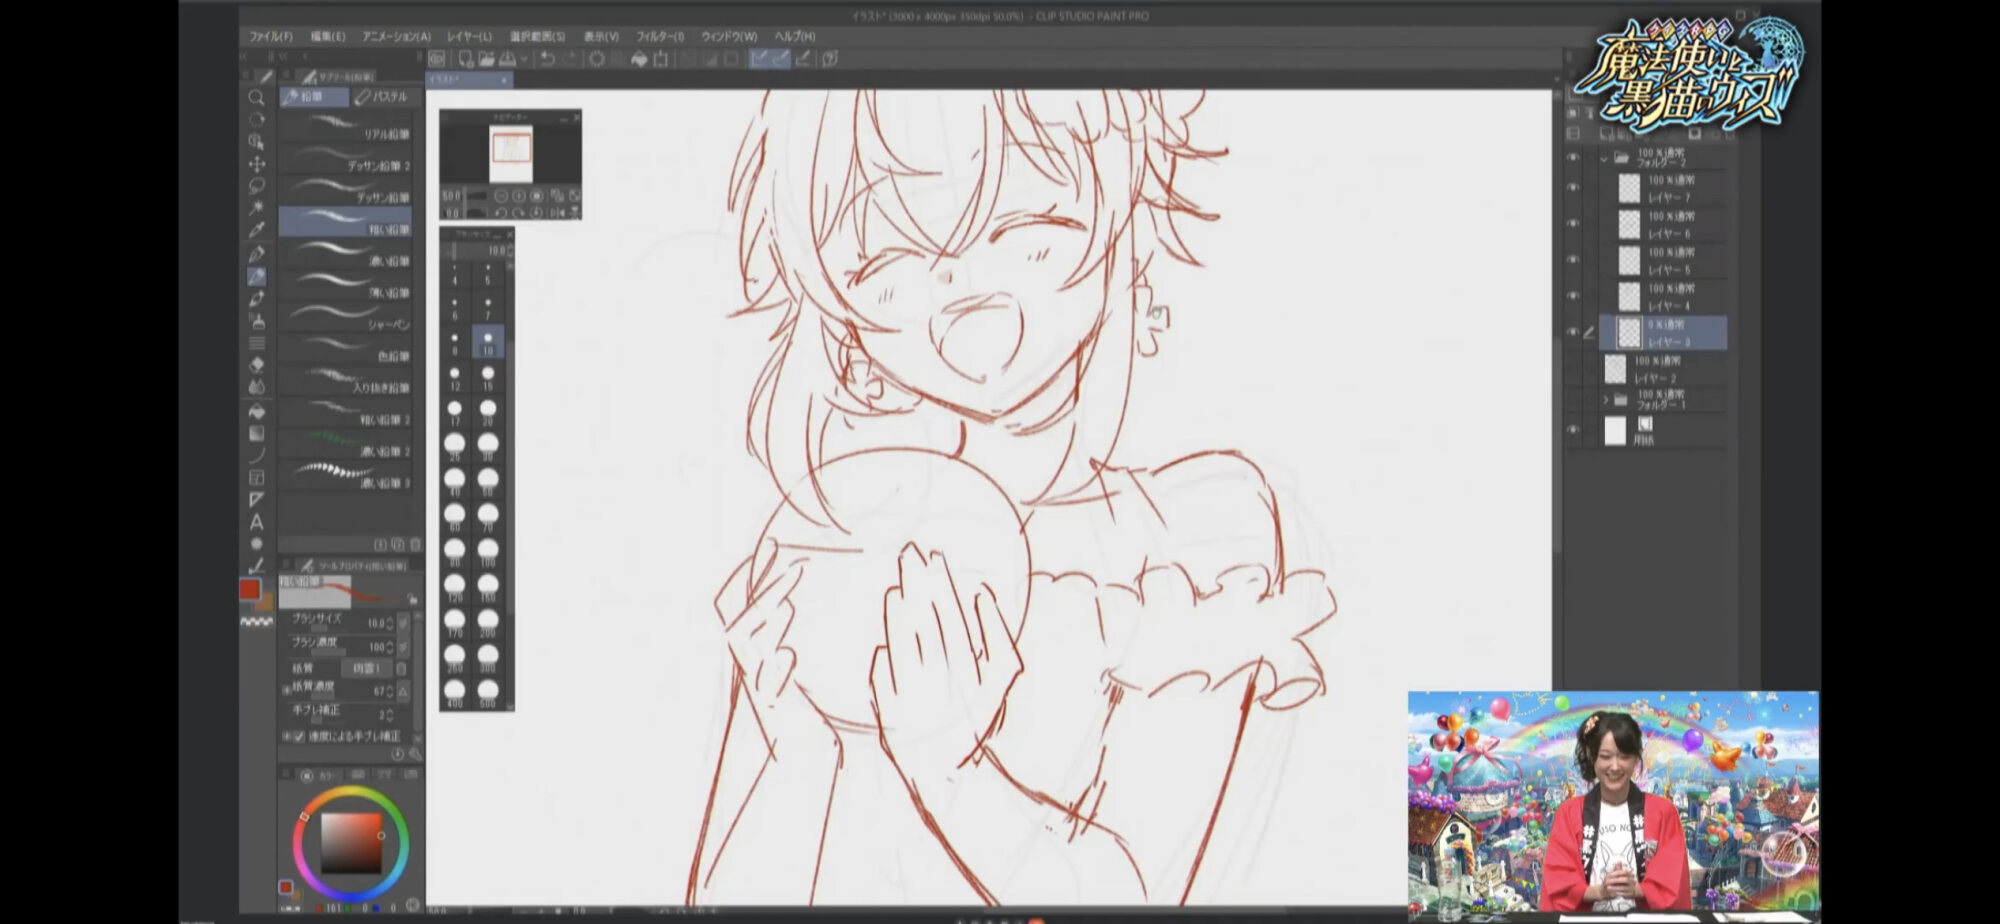Click the CLIP STUDIO launcher icon
This screenshot has width=2000, height=924.
point(437,59)
